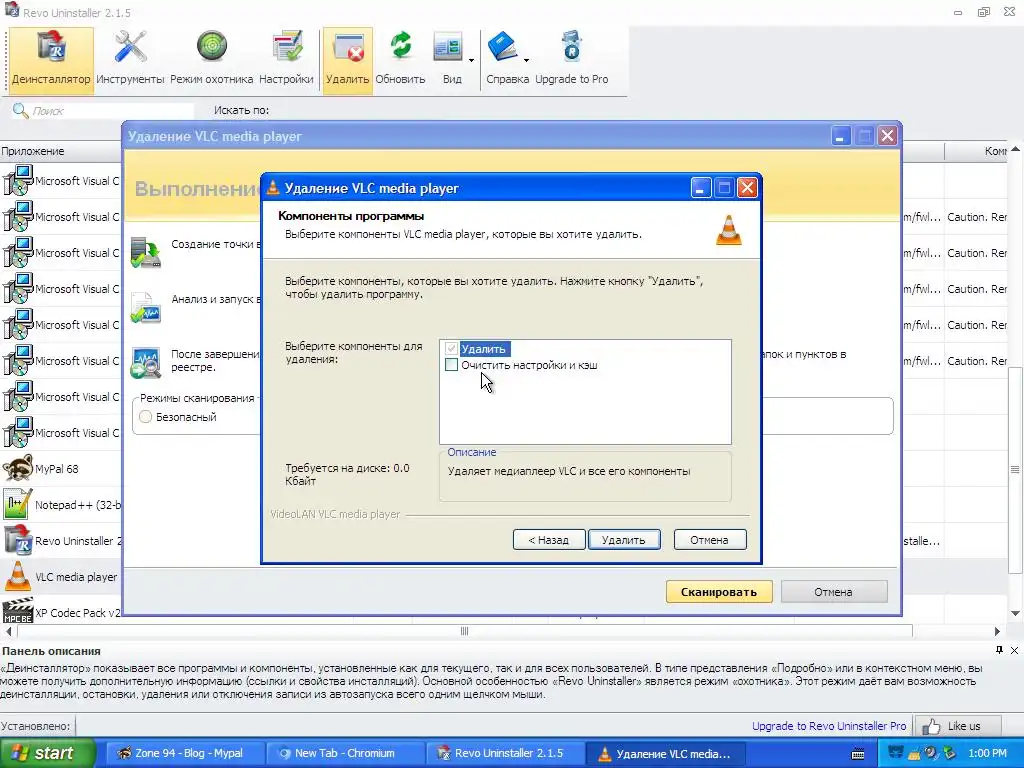Select the Безопасный scanning mode radio
This screenshot has width=1024, height=768.
146,417
